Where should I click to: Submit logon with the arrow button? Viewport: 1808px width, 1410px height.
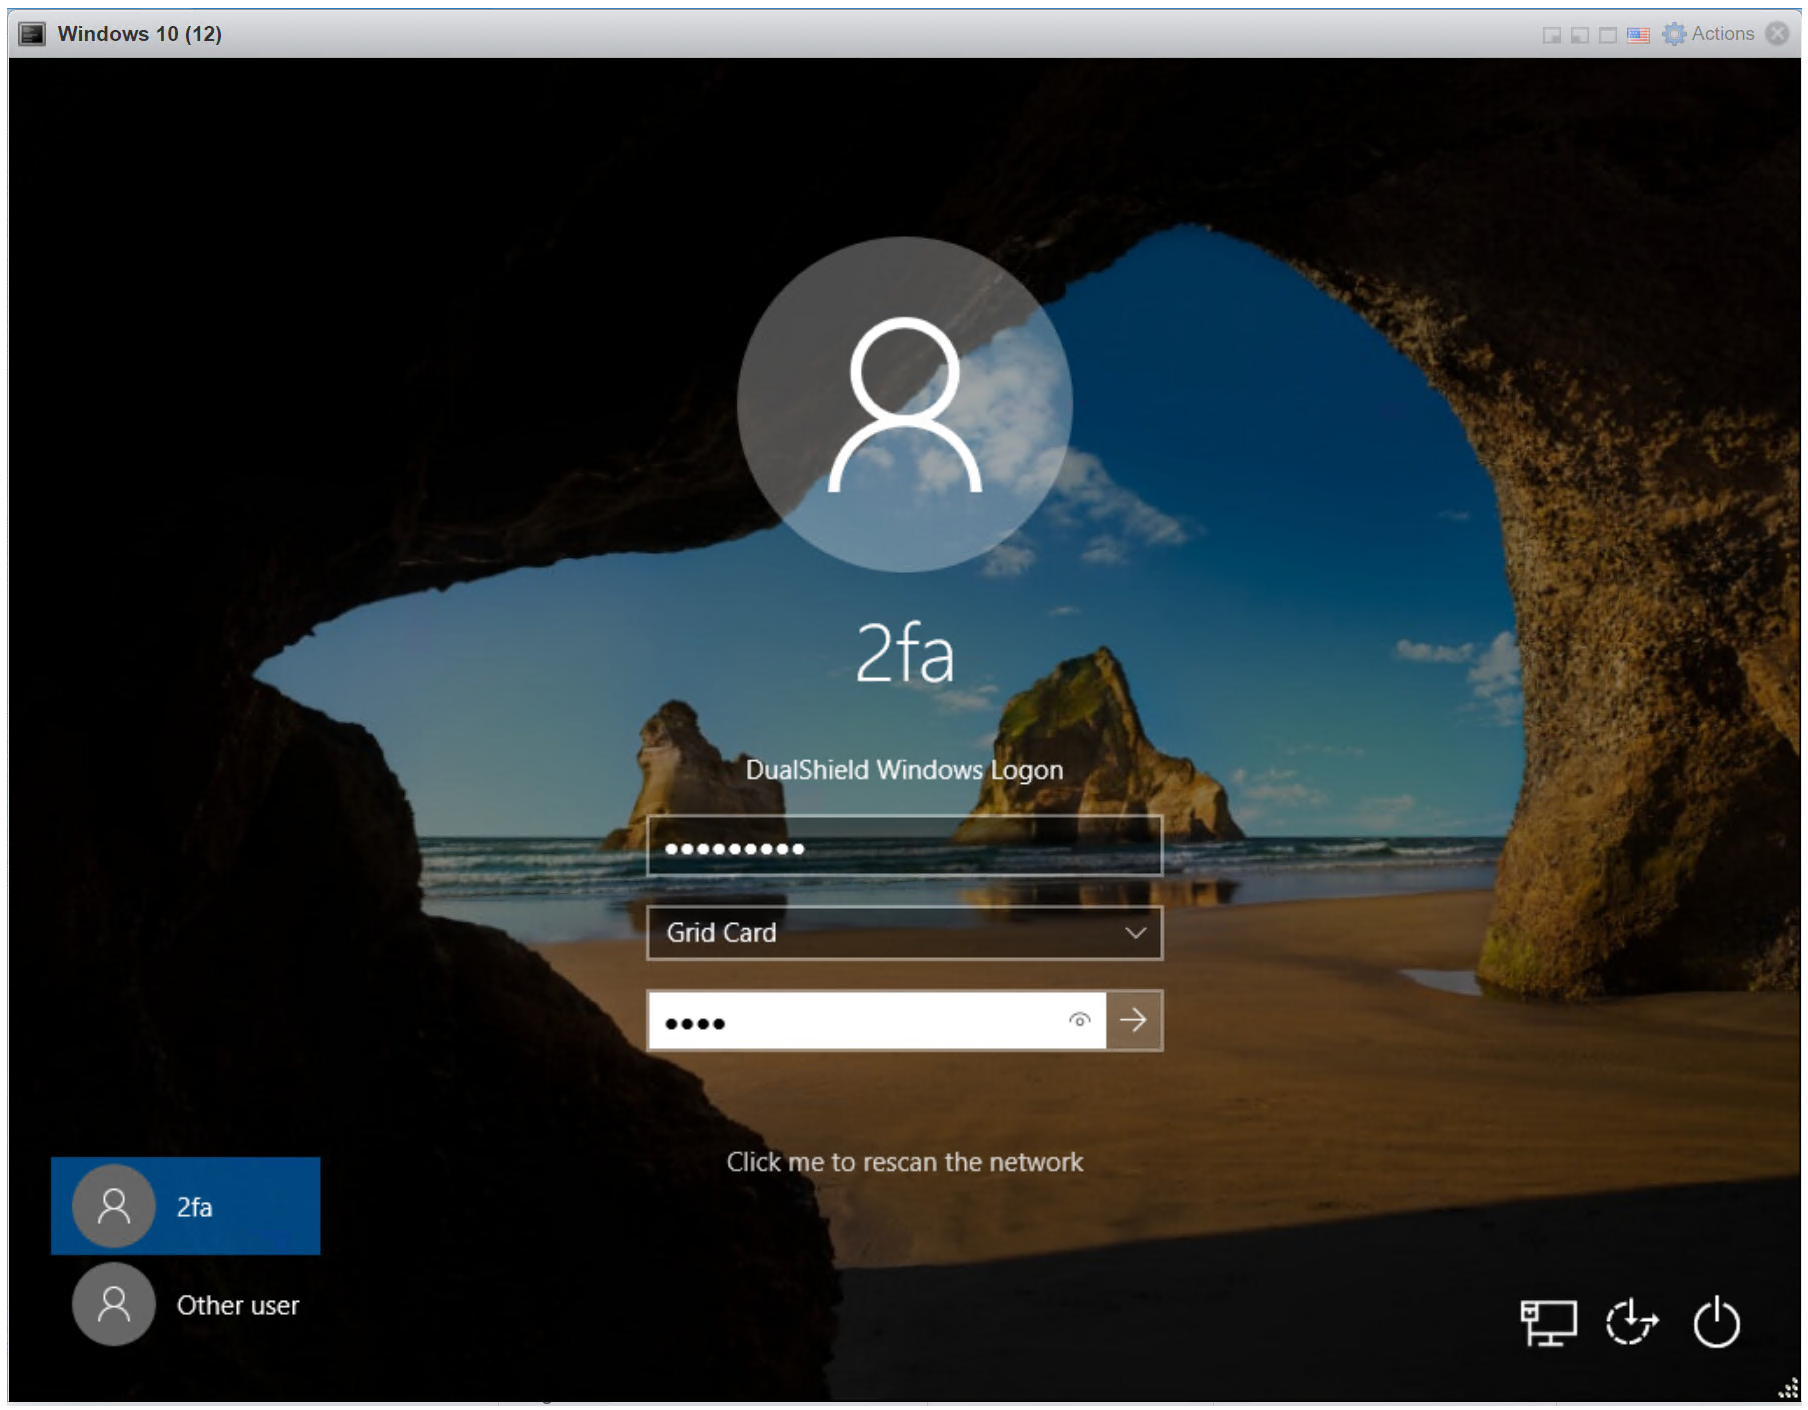coord(1134,1020)
